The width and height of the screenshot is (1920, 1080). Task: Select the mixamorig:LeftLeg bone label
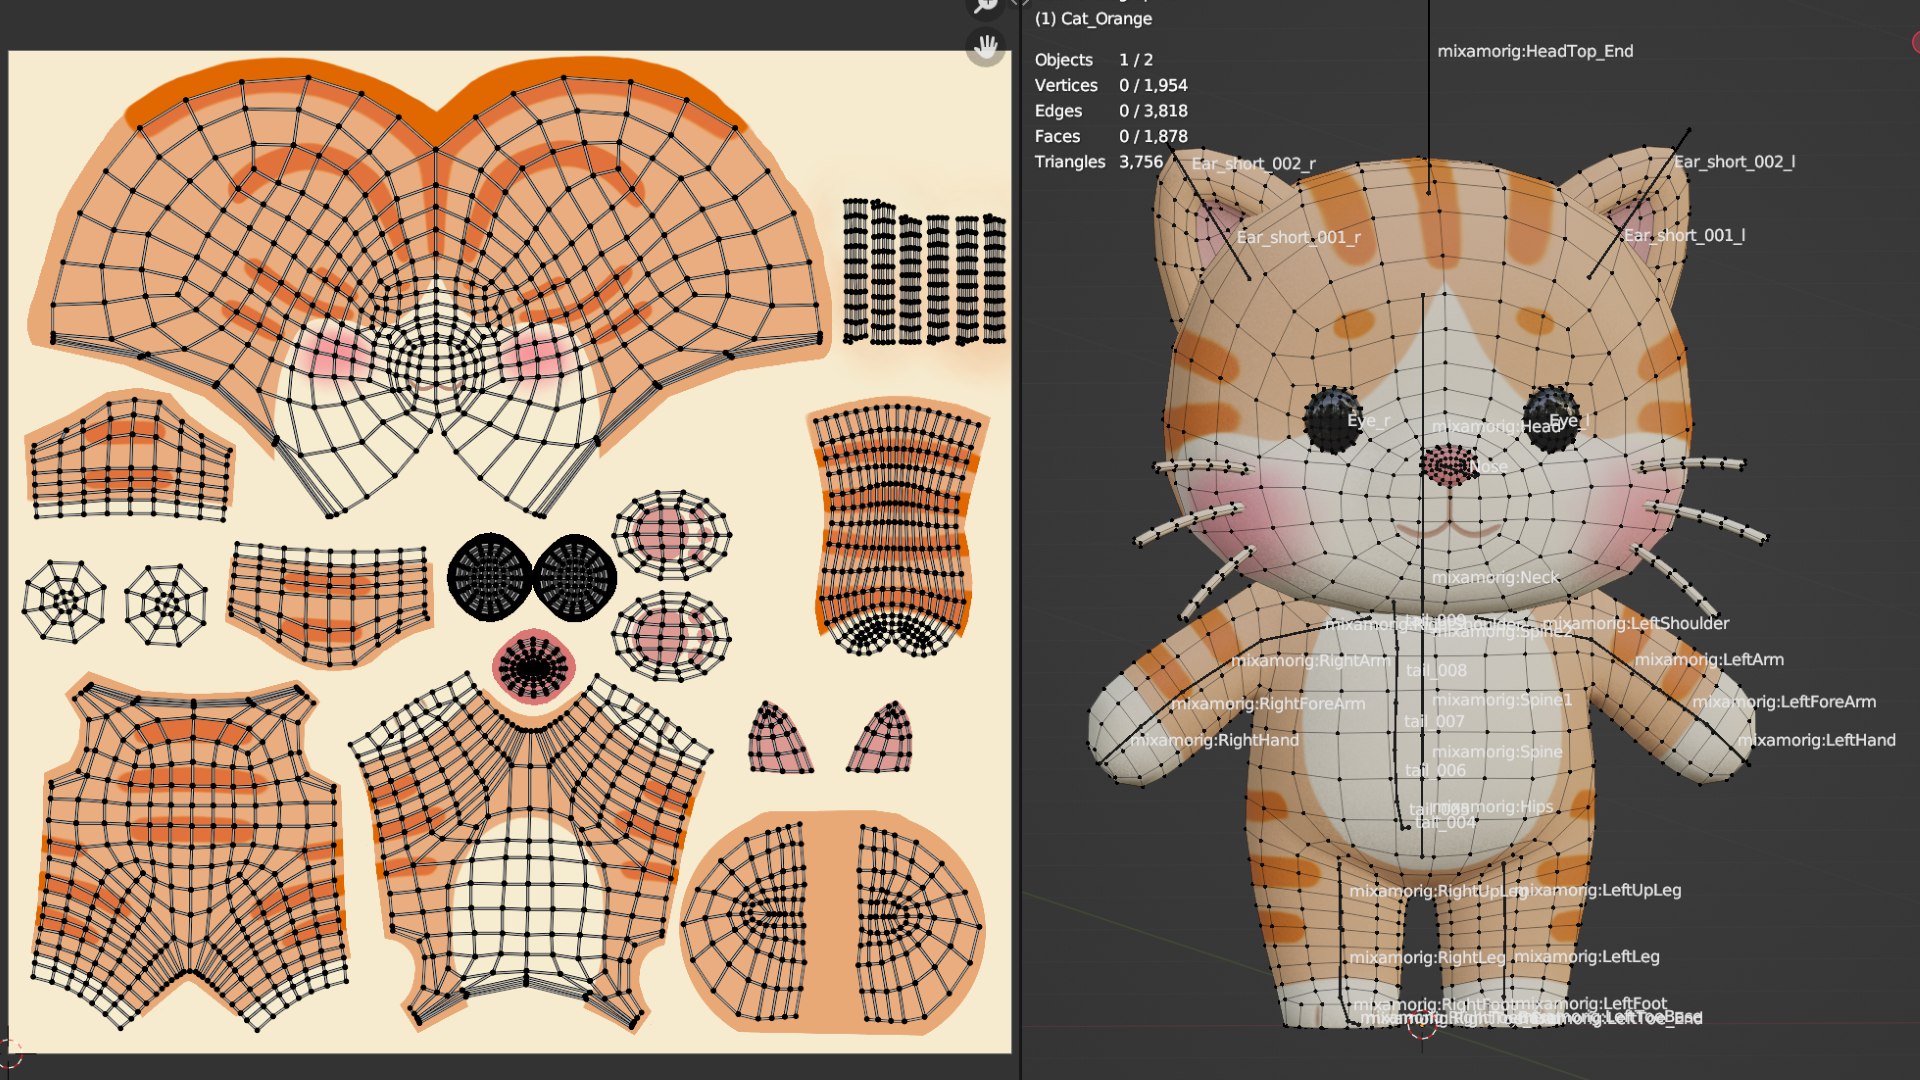coord(1587,956)
